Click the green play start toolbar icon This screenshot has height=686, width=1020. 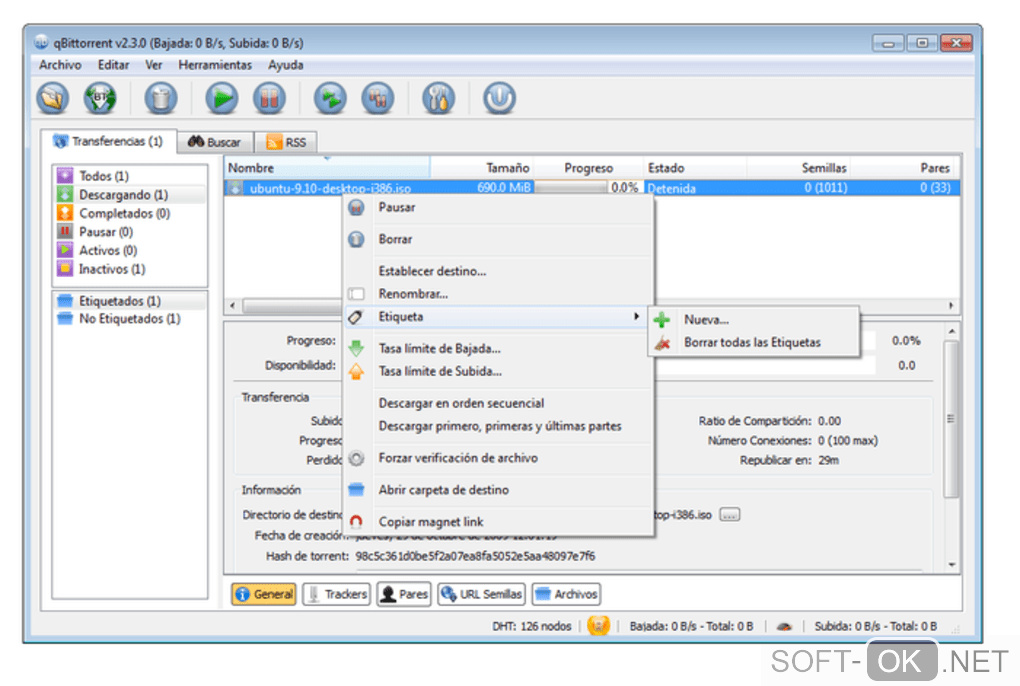coord(222,99)
